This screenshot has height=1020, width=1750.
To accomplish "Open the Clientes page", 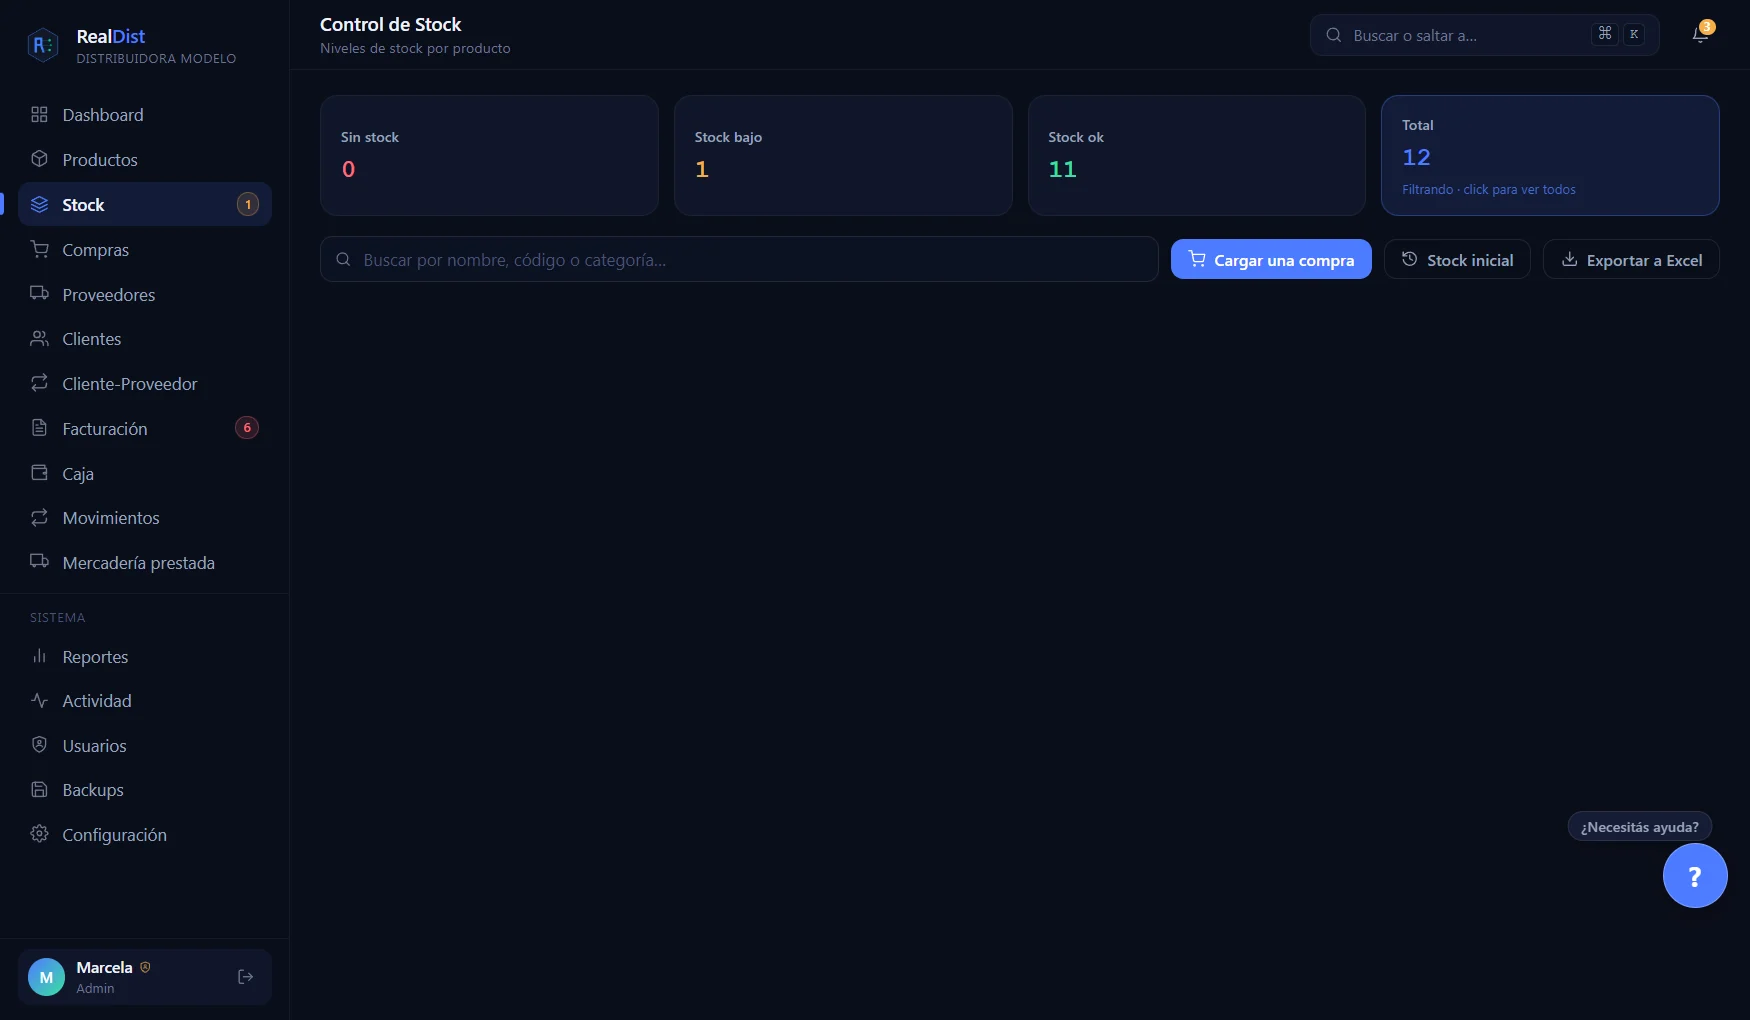I will pos(145,339).
